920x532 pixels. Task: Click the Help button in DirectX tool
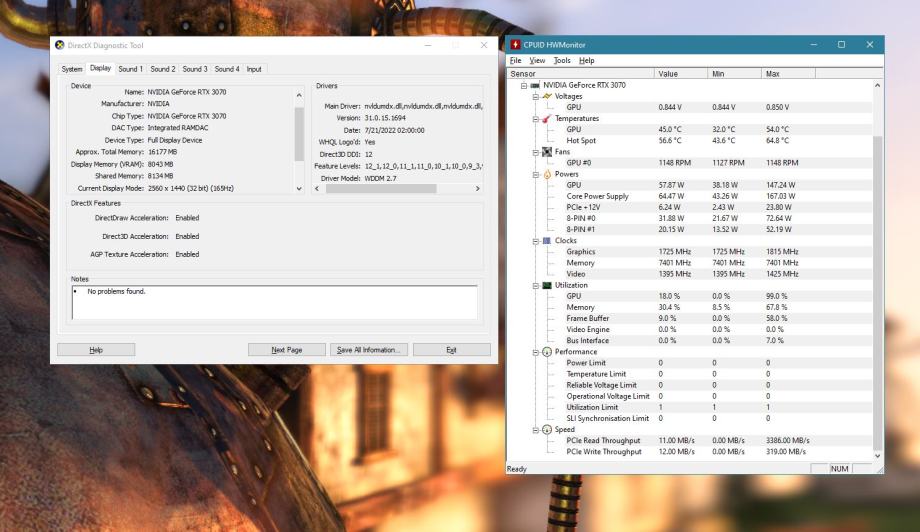tap(96, 350)
